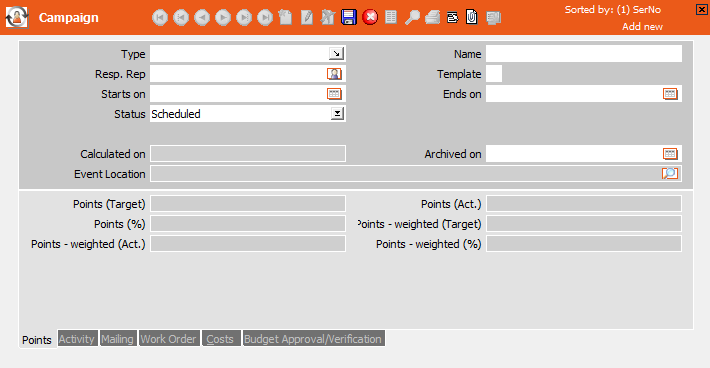The image size is (710, 368).
Task: Switch to the Costs tab
Action: 221,339
